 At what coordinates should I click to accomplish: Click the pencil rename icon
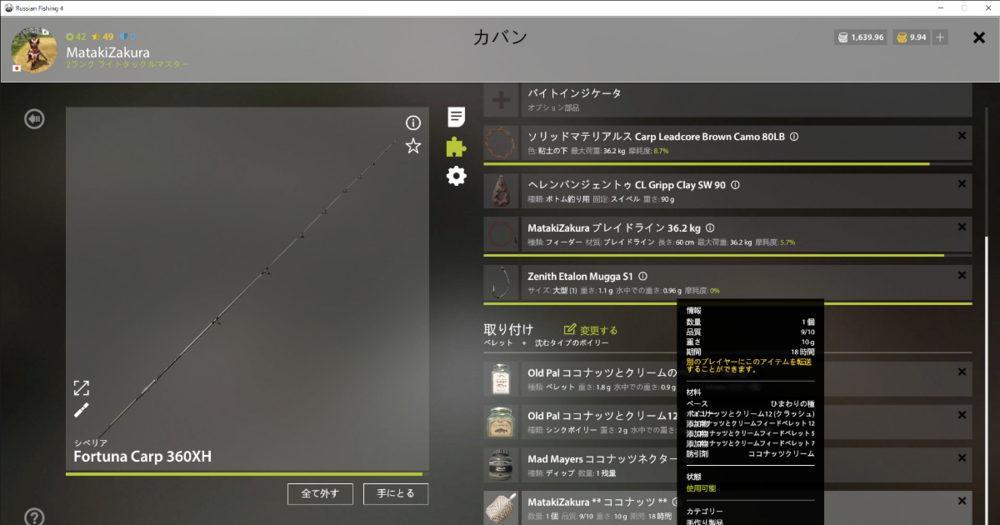(82, 410)
